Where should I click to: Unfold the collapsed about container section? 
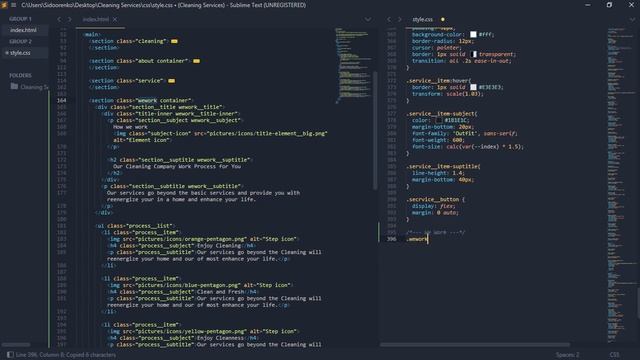[196, 61]
